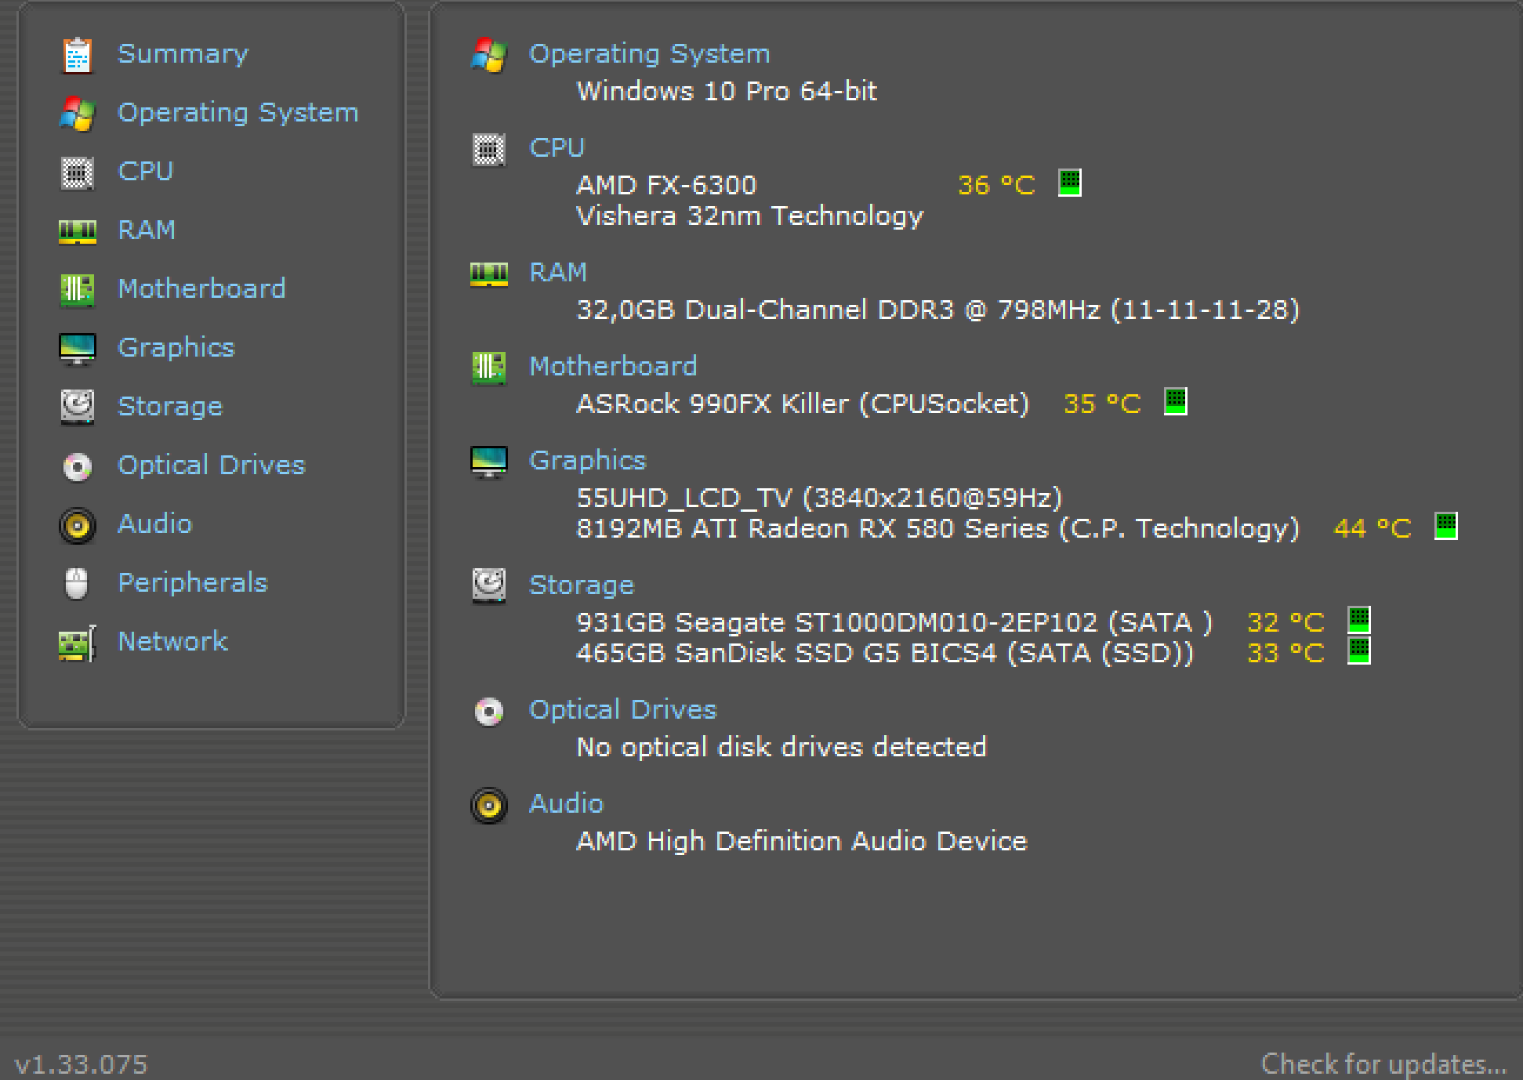Open the Graphics section from sidebar

[x=176, y=348]
